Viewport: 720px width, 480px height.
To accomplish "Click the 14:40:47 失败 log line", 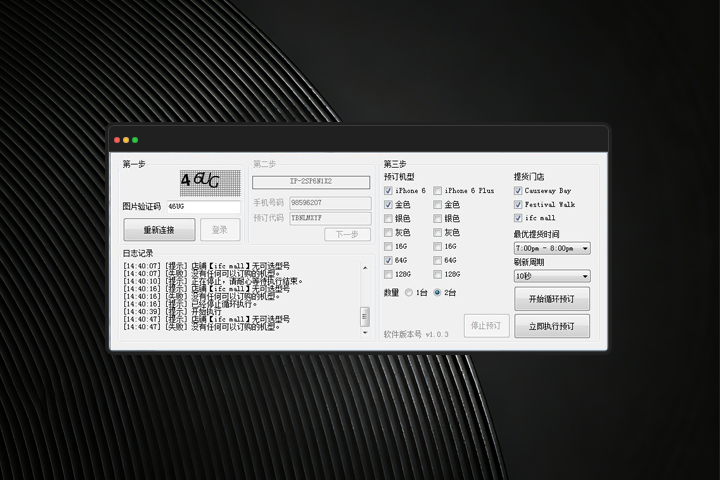I will pos(202,327).
